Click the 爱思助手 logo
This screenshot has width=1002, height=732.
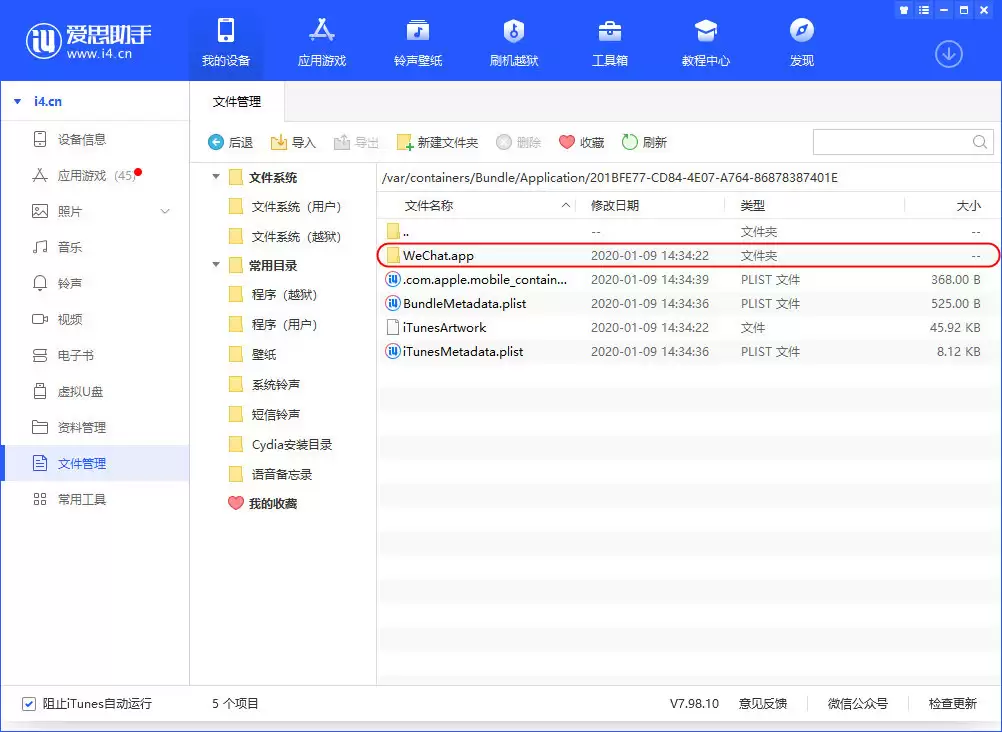(x=89, y=41)
